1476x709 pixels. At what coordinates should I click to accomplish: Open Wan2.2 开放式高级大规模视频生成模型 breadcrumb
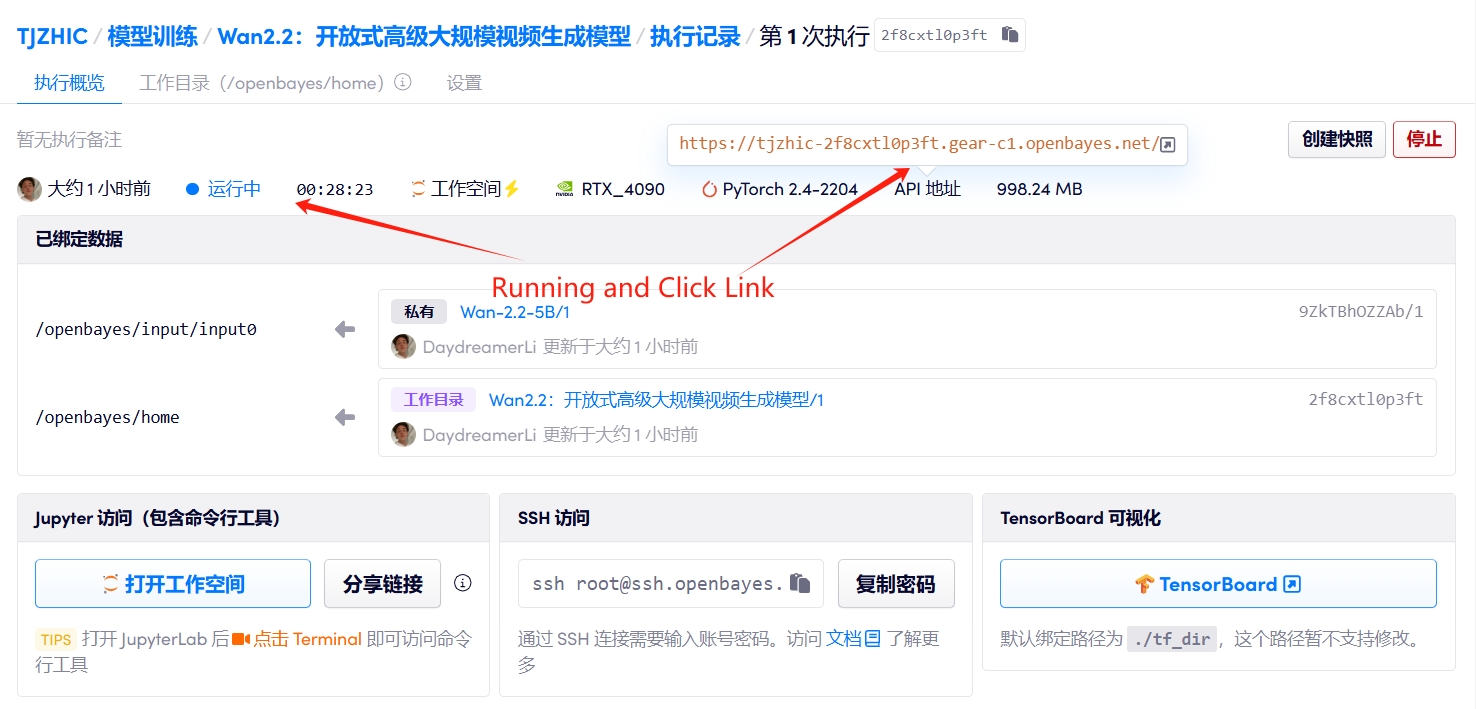tap(424, 37)
